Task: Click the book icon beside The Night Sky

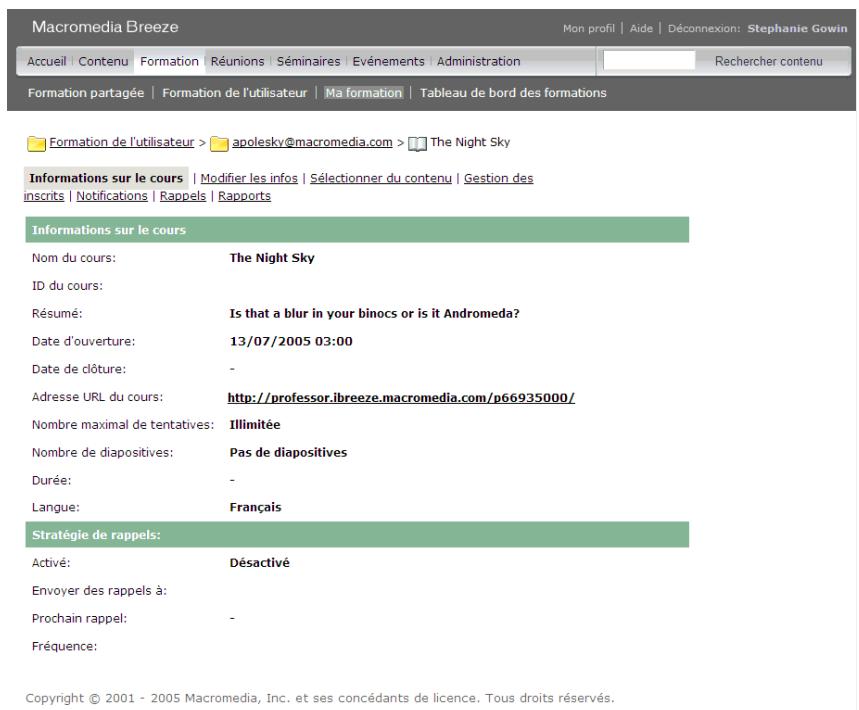Action: click(417, 144)
